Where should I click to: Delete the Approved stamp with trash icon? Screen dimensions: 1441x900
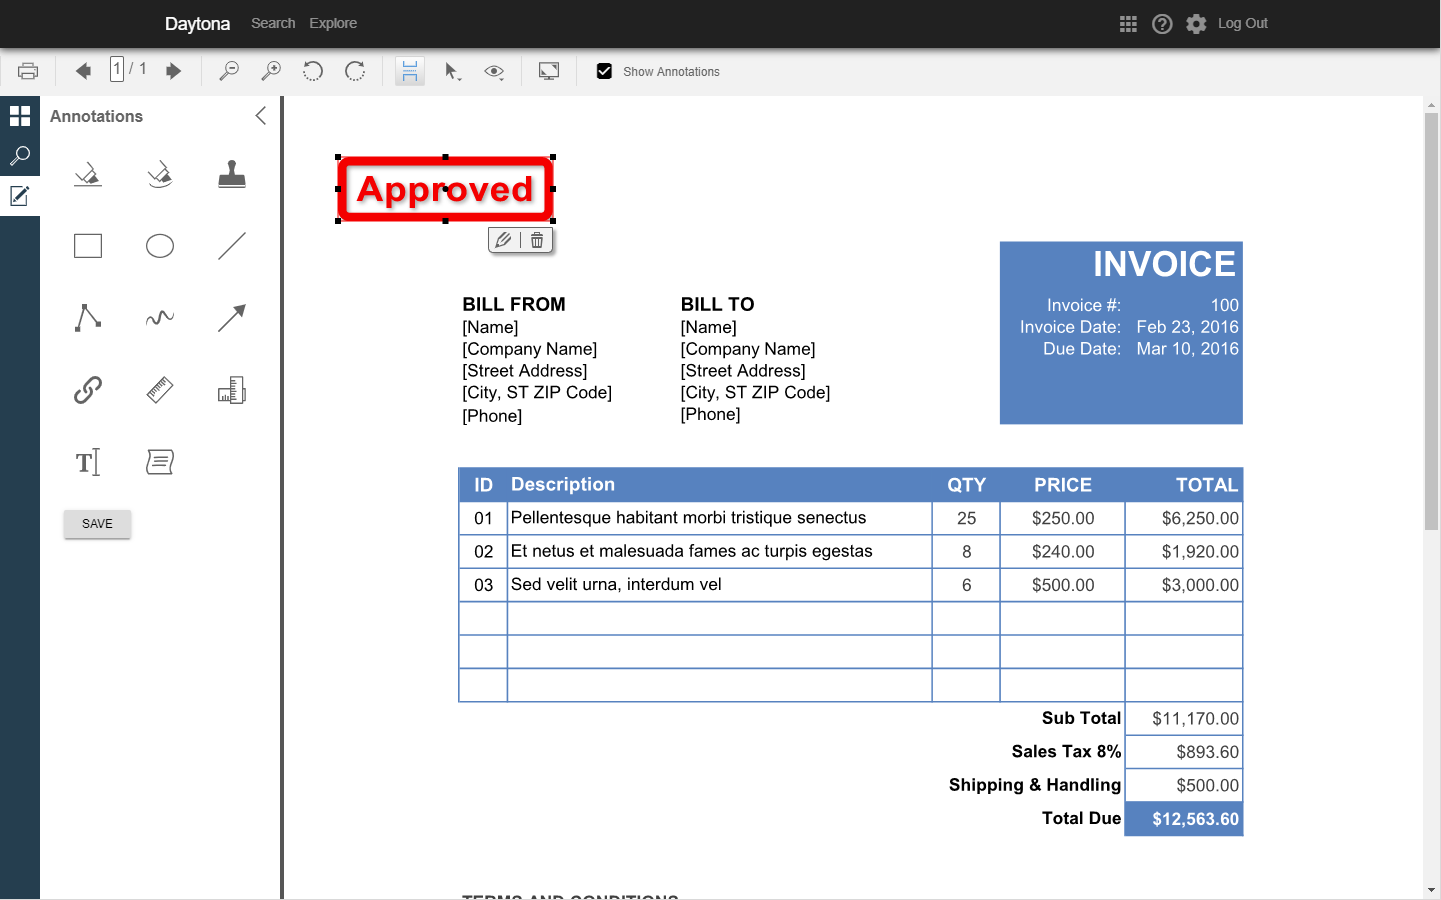click(x=537, y=240)
